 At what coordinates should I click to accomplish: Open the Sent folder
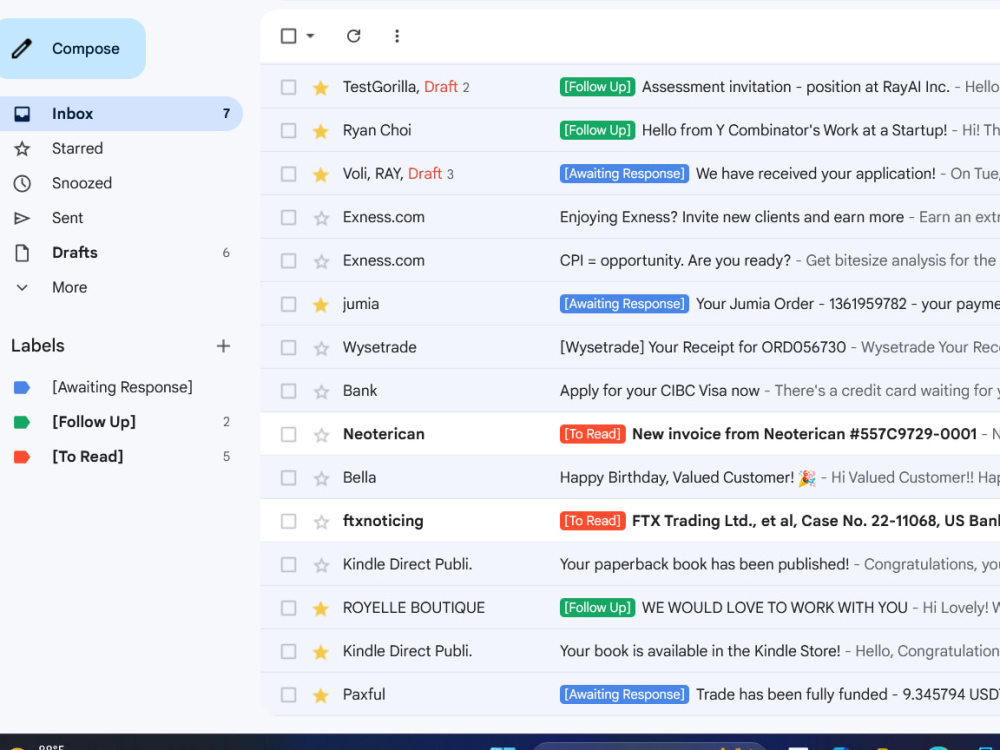coord(121,218)
